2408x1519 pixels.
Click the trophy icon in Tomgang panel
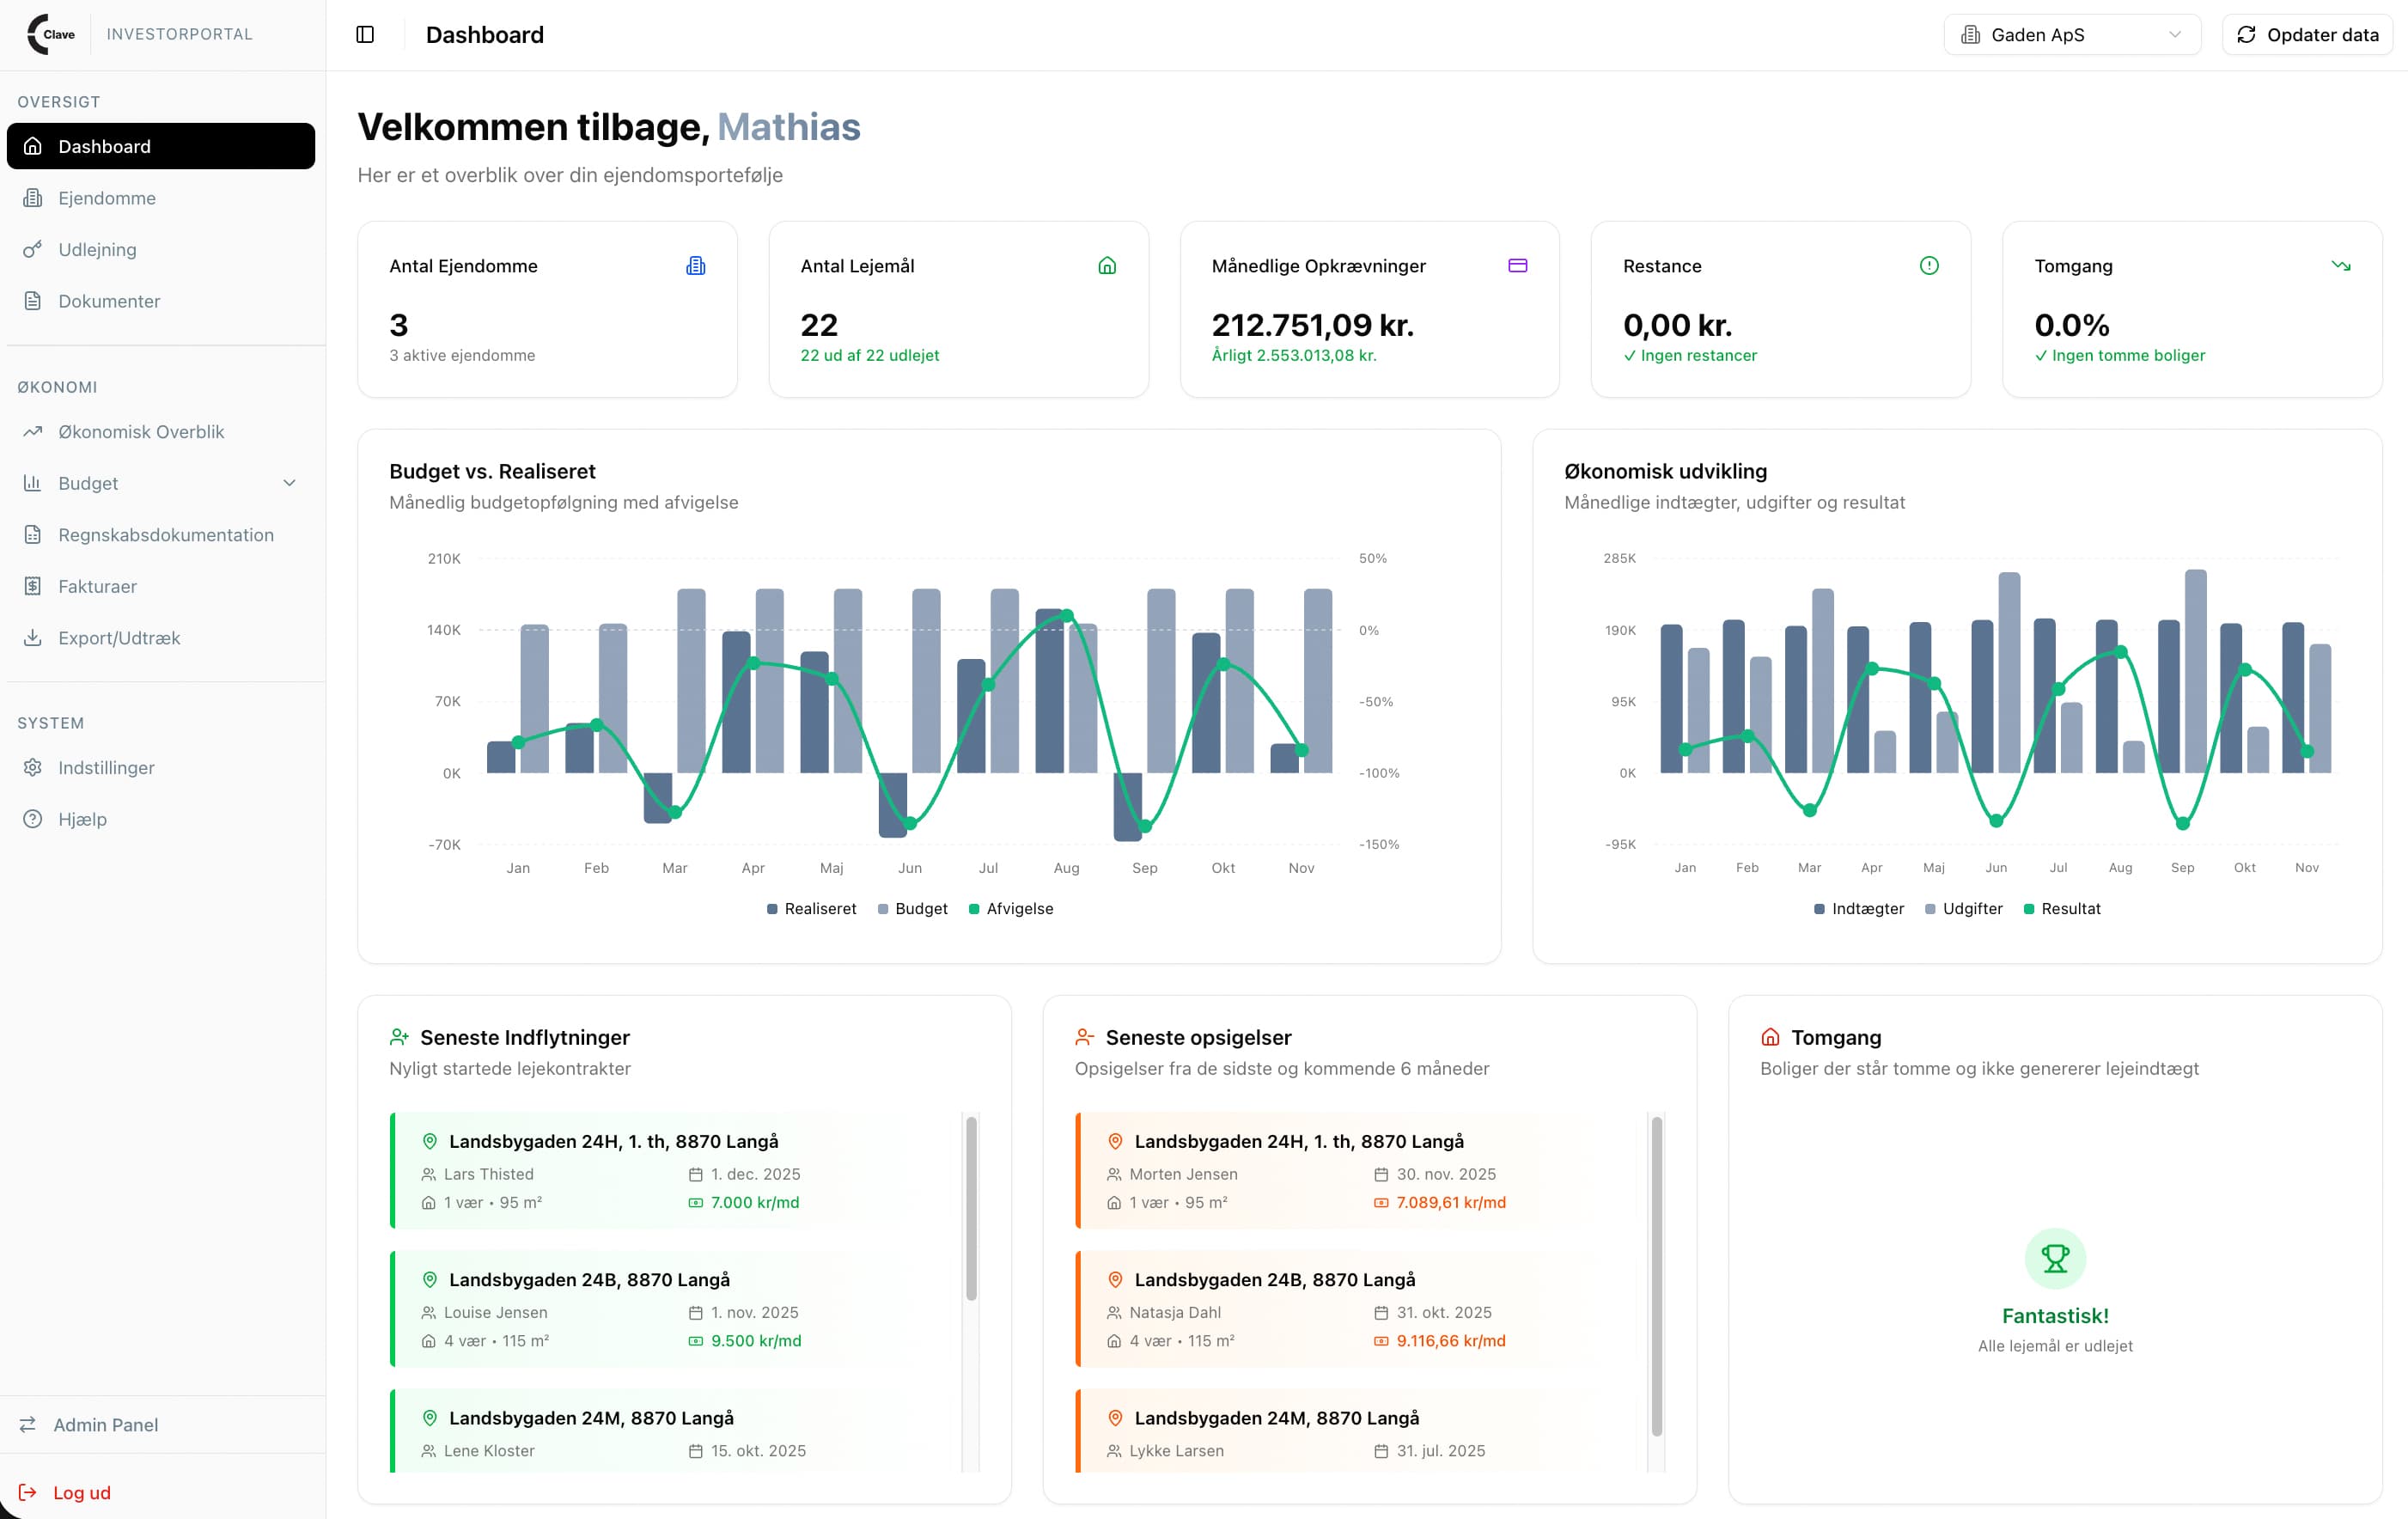2055,1258
